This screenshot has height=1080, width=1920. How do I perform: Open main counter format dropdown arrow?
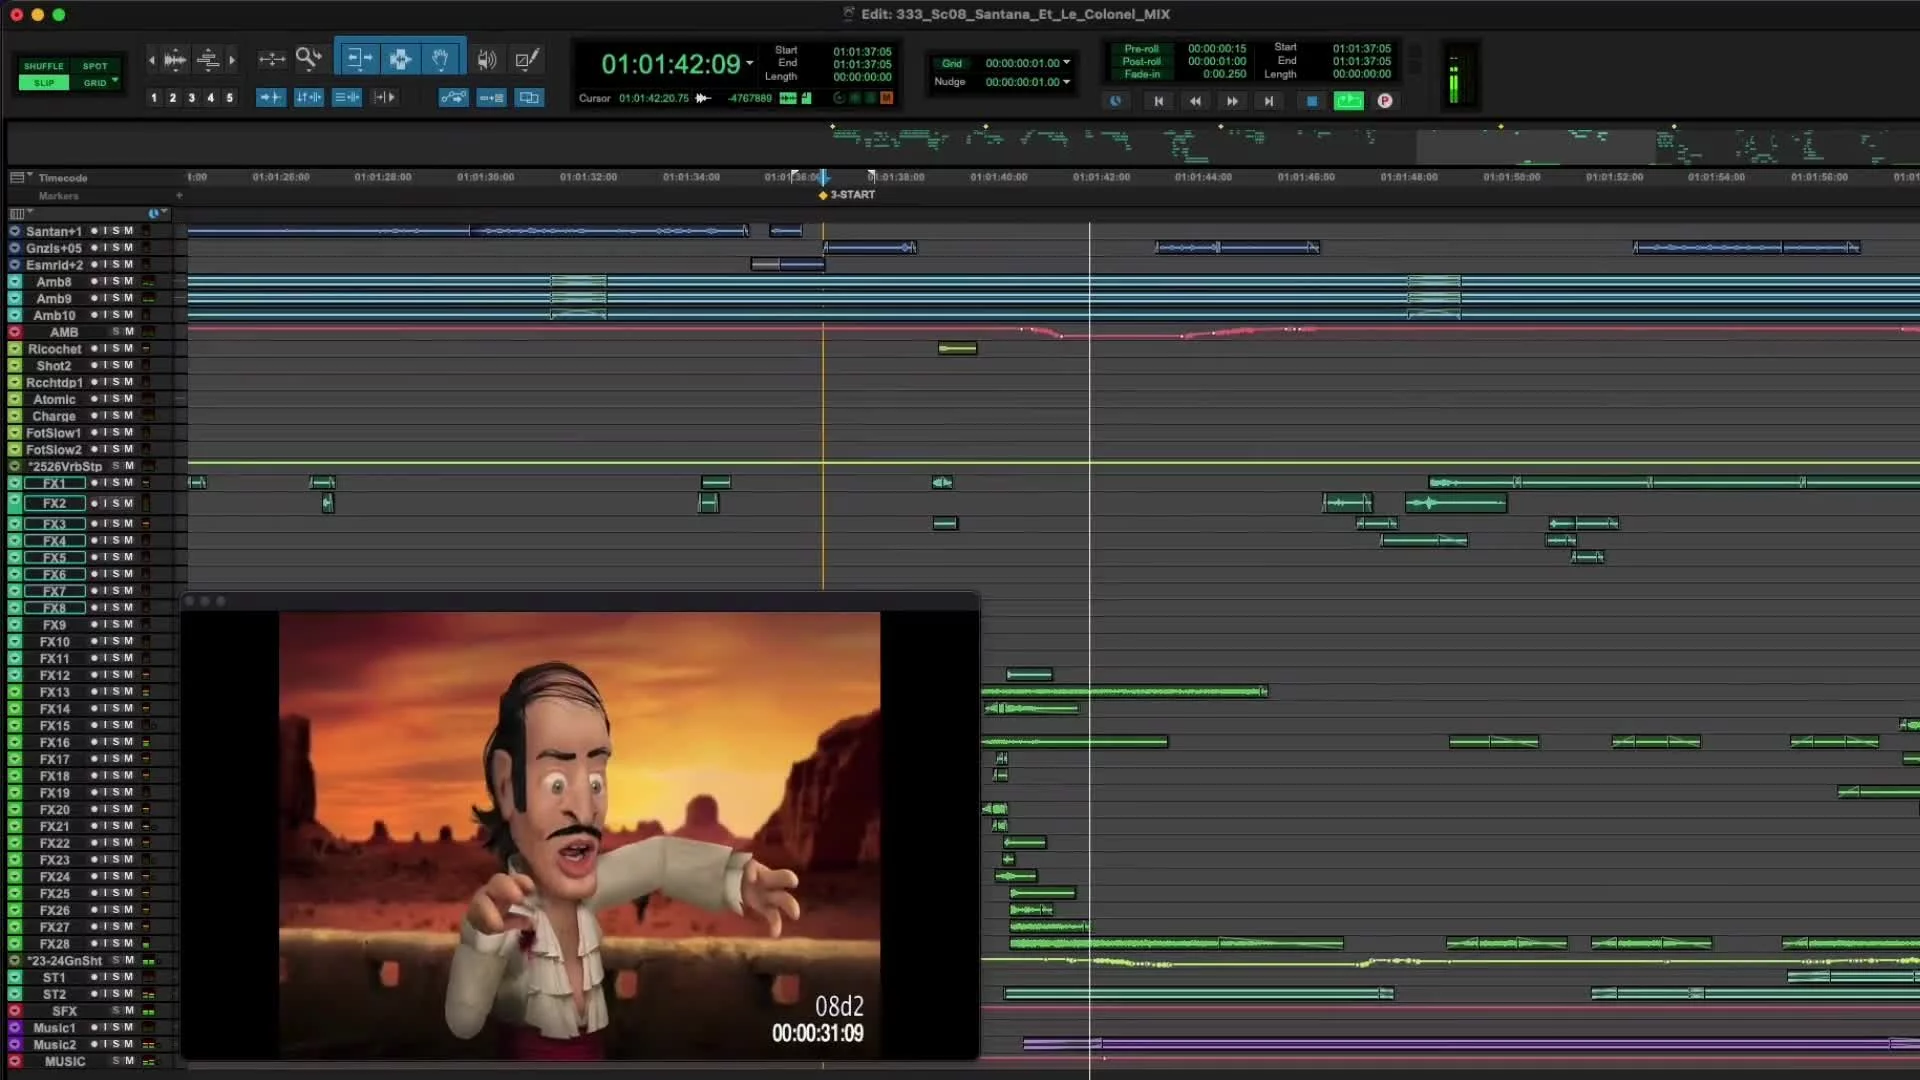click(750, 64)
